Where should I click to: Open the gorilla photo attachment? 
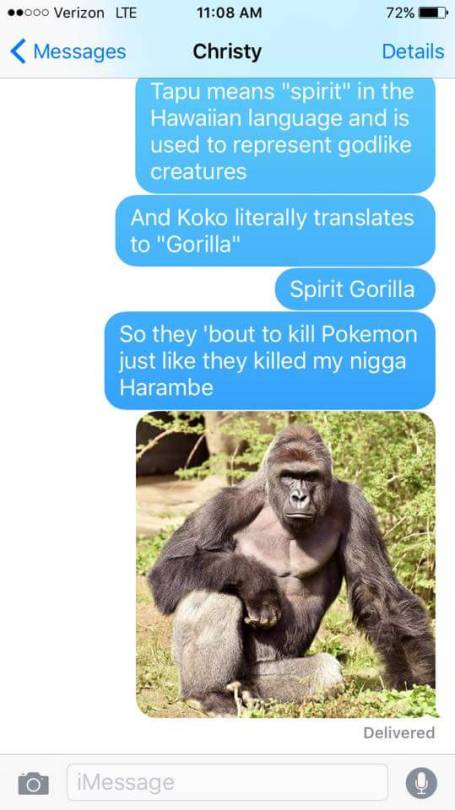(x=286, y=564)
